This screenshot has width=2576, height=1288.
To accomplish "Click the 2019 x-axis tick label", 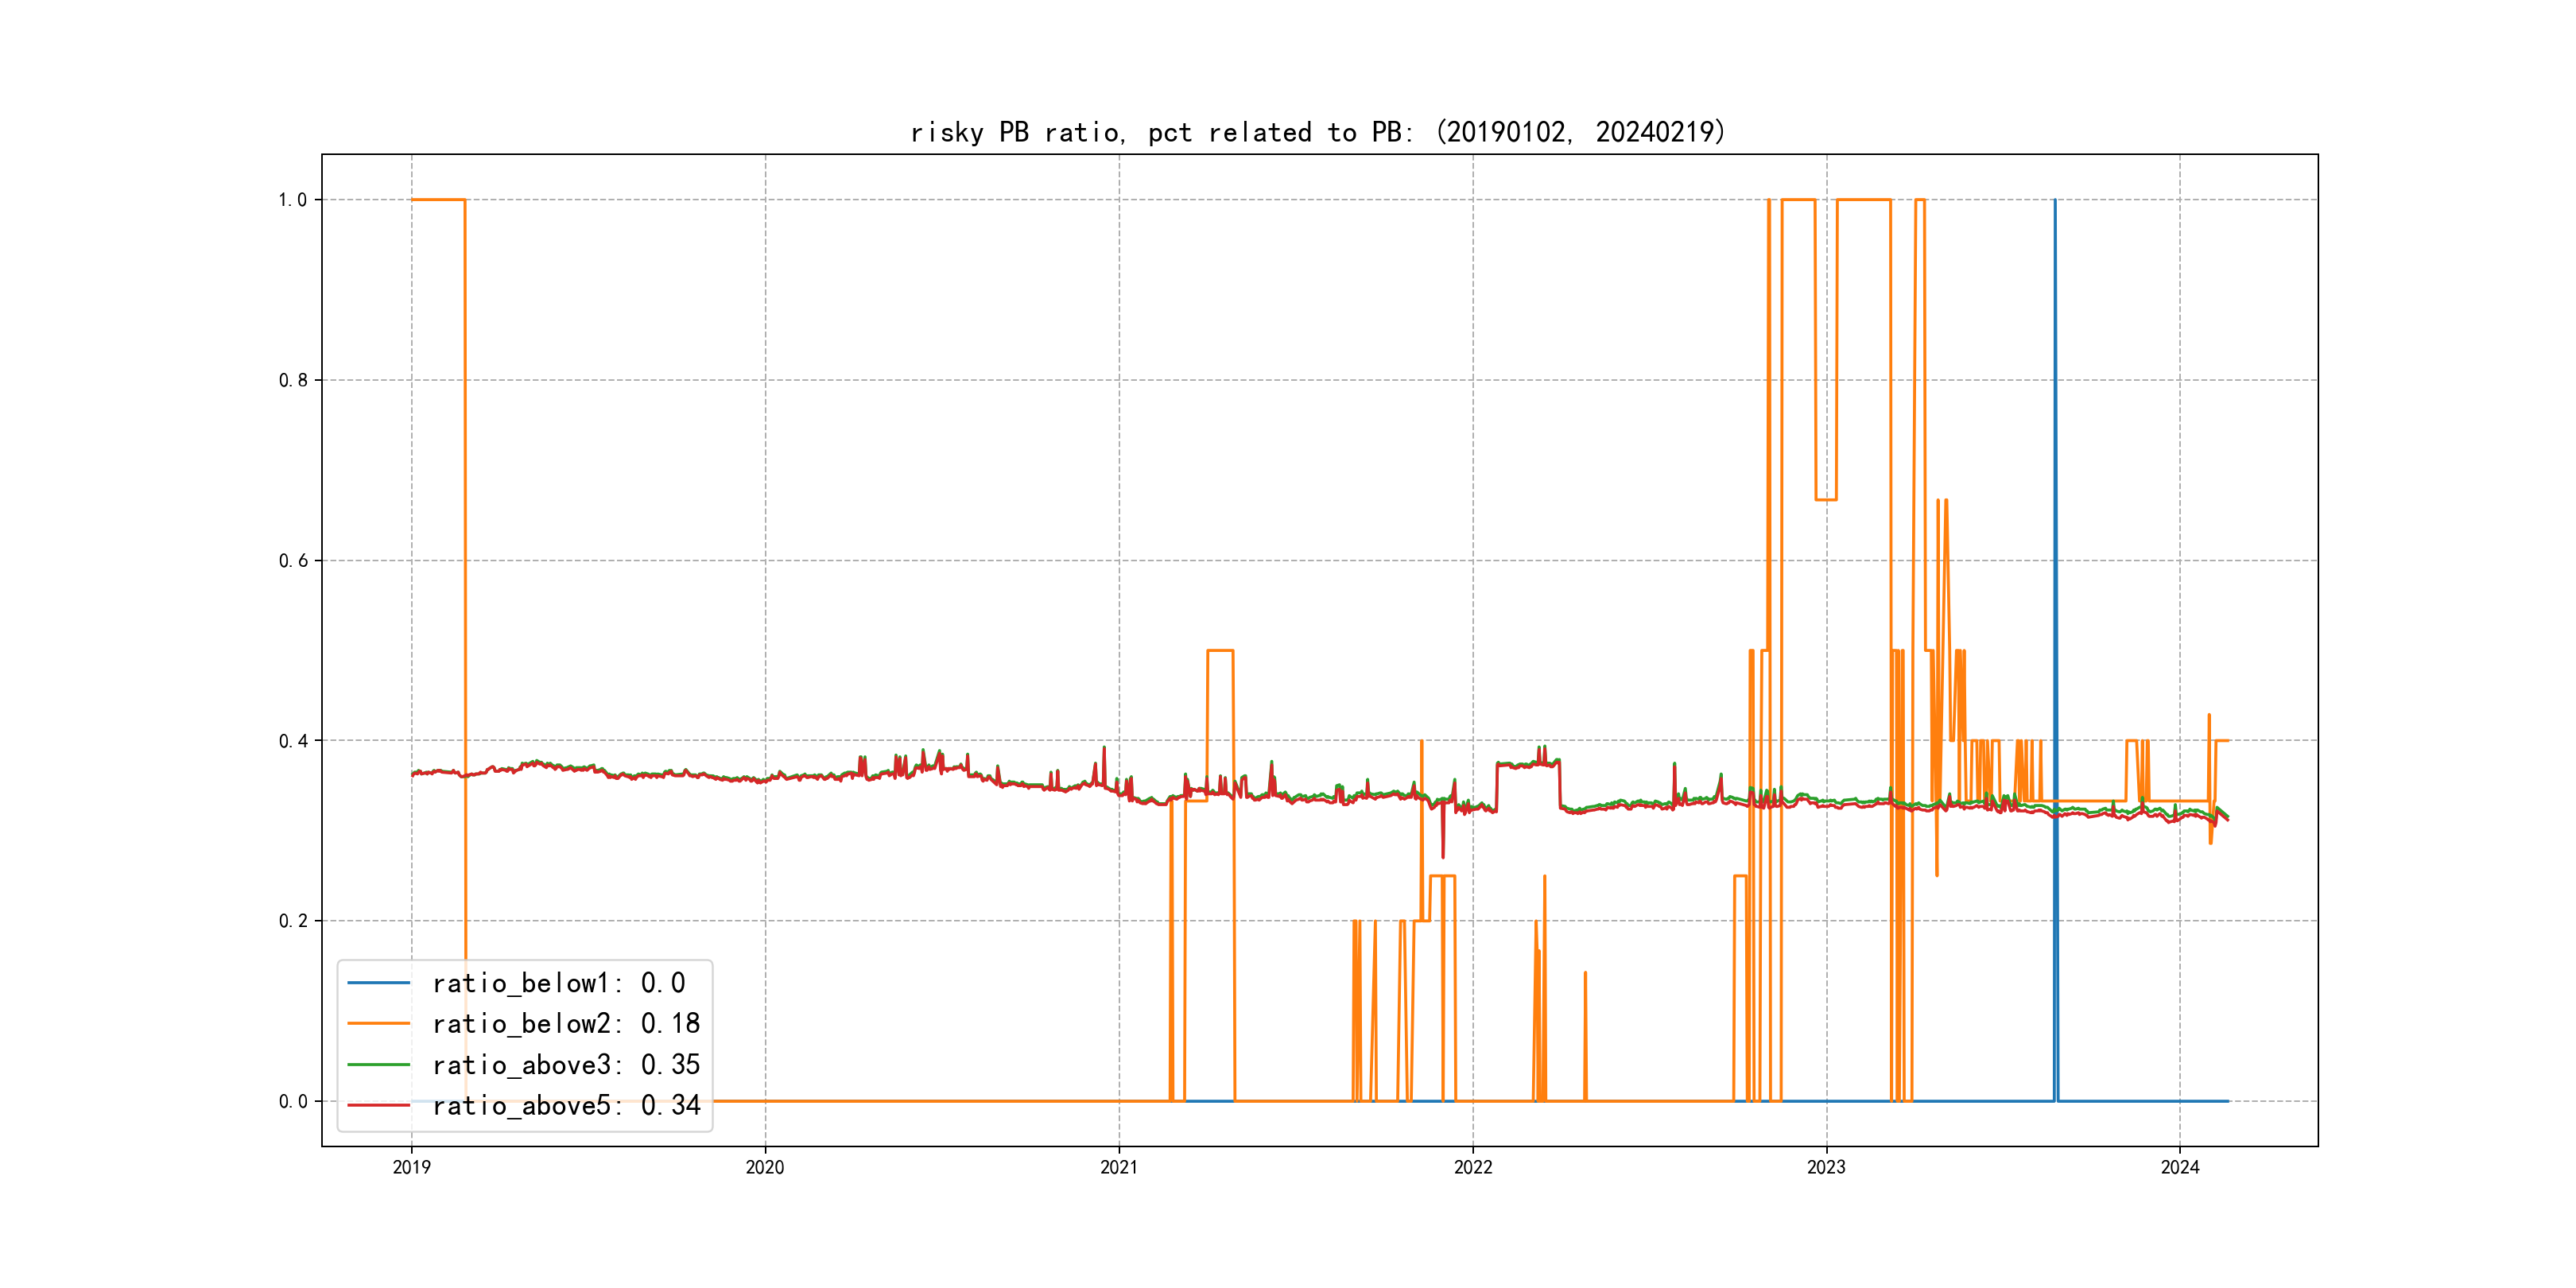I will 411,1167.
